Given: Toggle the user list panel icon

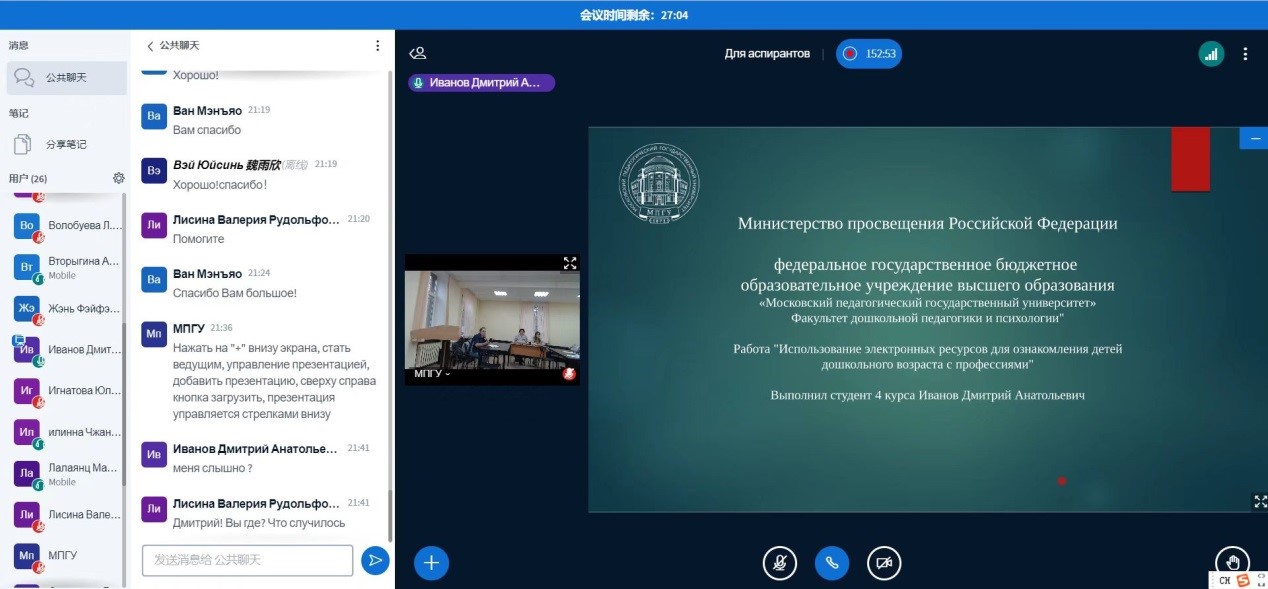Looking at the screenshot, I should point(418,53).
